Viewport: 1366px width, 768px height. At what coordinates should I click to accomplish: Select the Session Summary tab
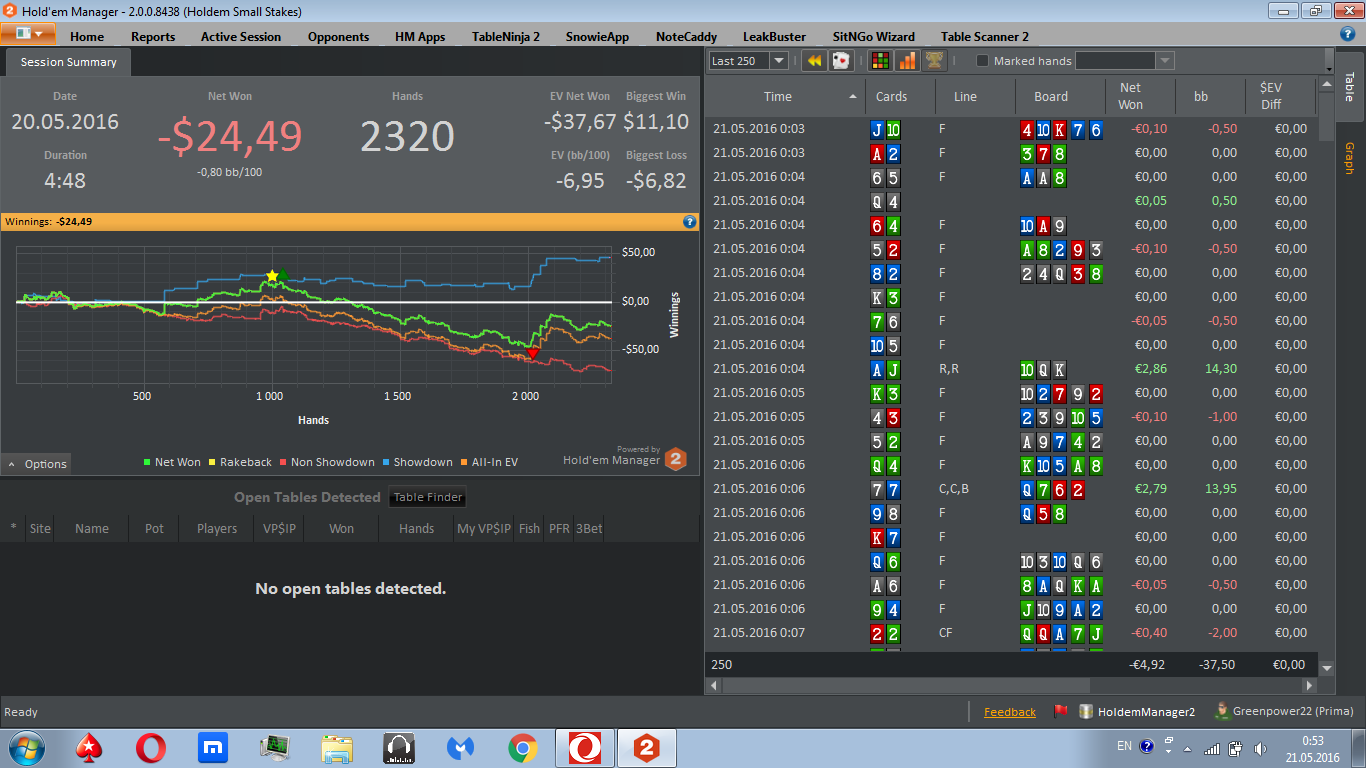click(x=68, y=62)
